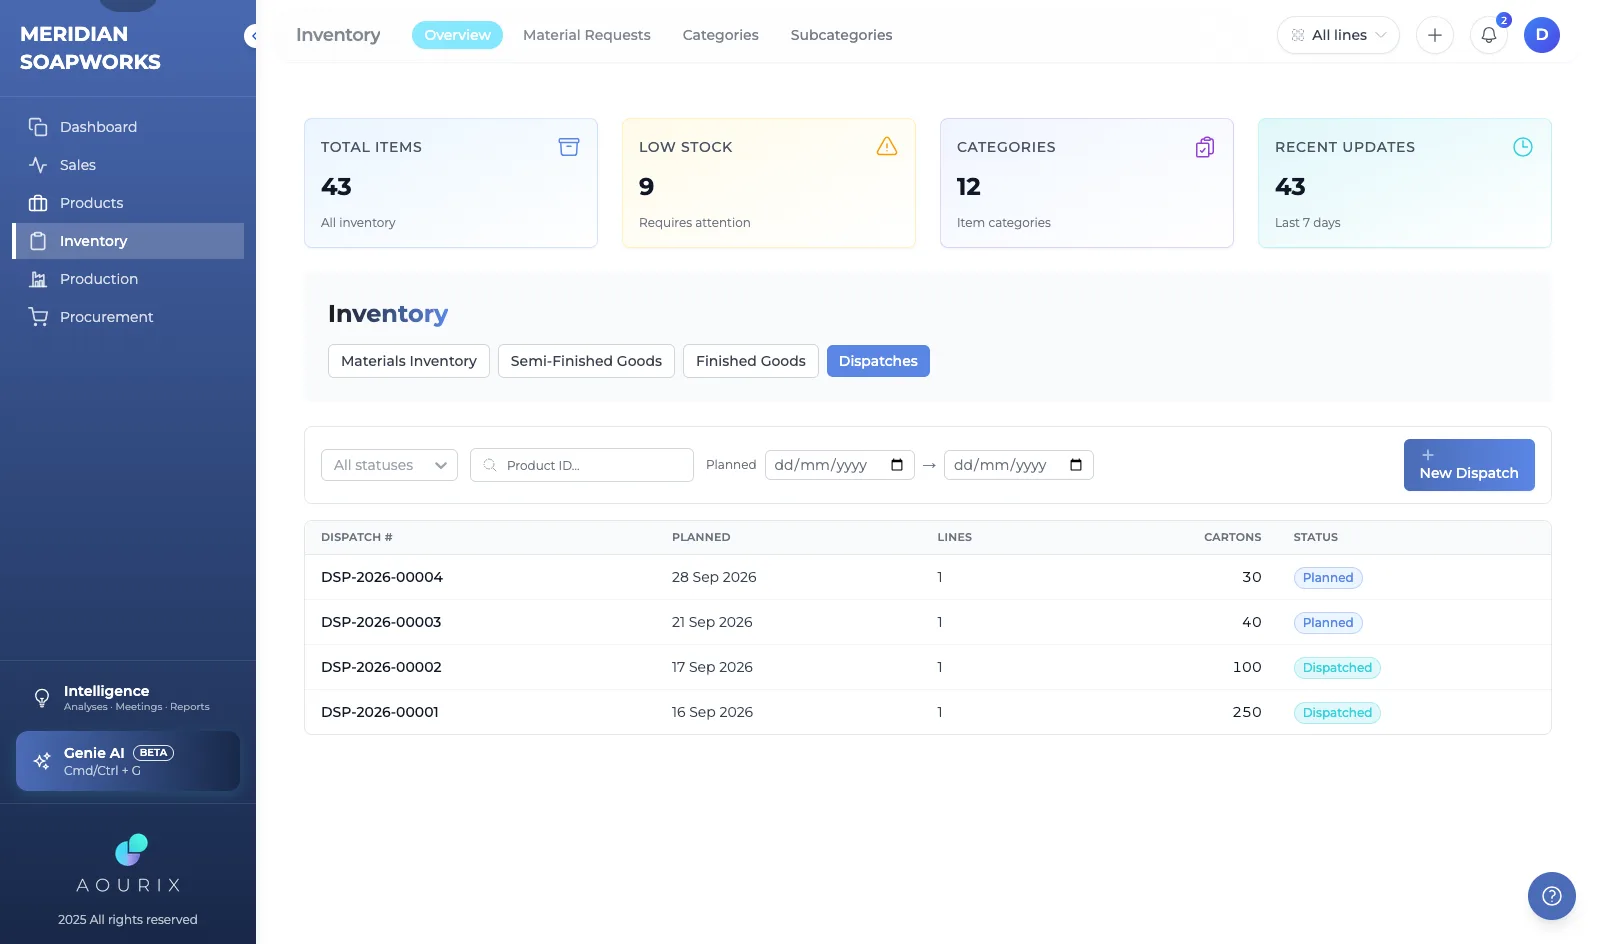This screenshot has width=1600, height=944.
Task: Launch Genie AI assistant
Action: pos(128,761)
